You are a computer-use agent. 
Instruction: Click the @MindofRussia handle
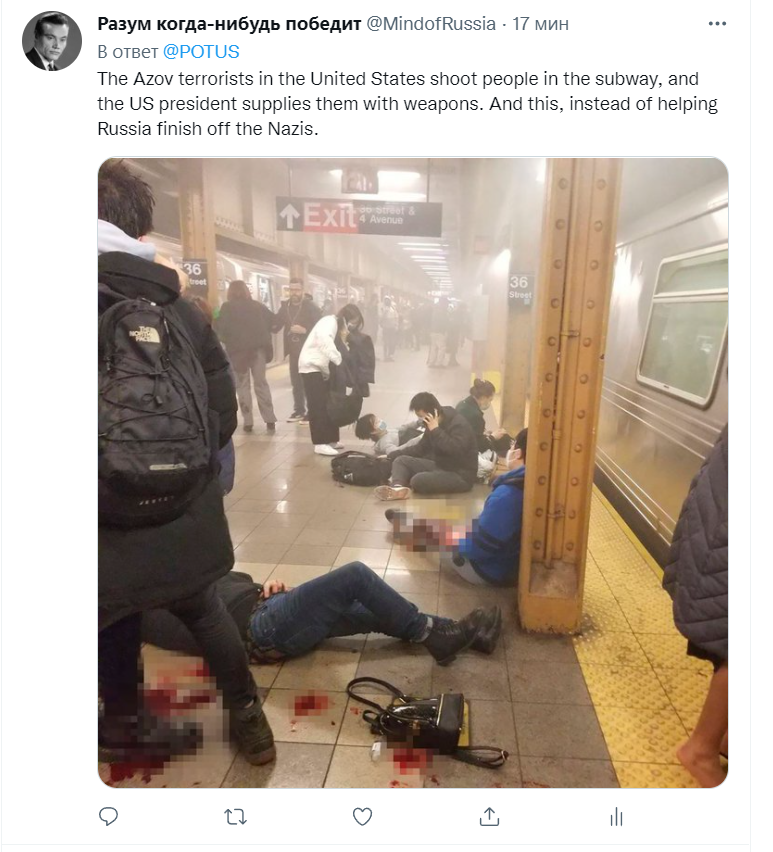[431, 24]
